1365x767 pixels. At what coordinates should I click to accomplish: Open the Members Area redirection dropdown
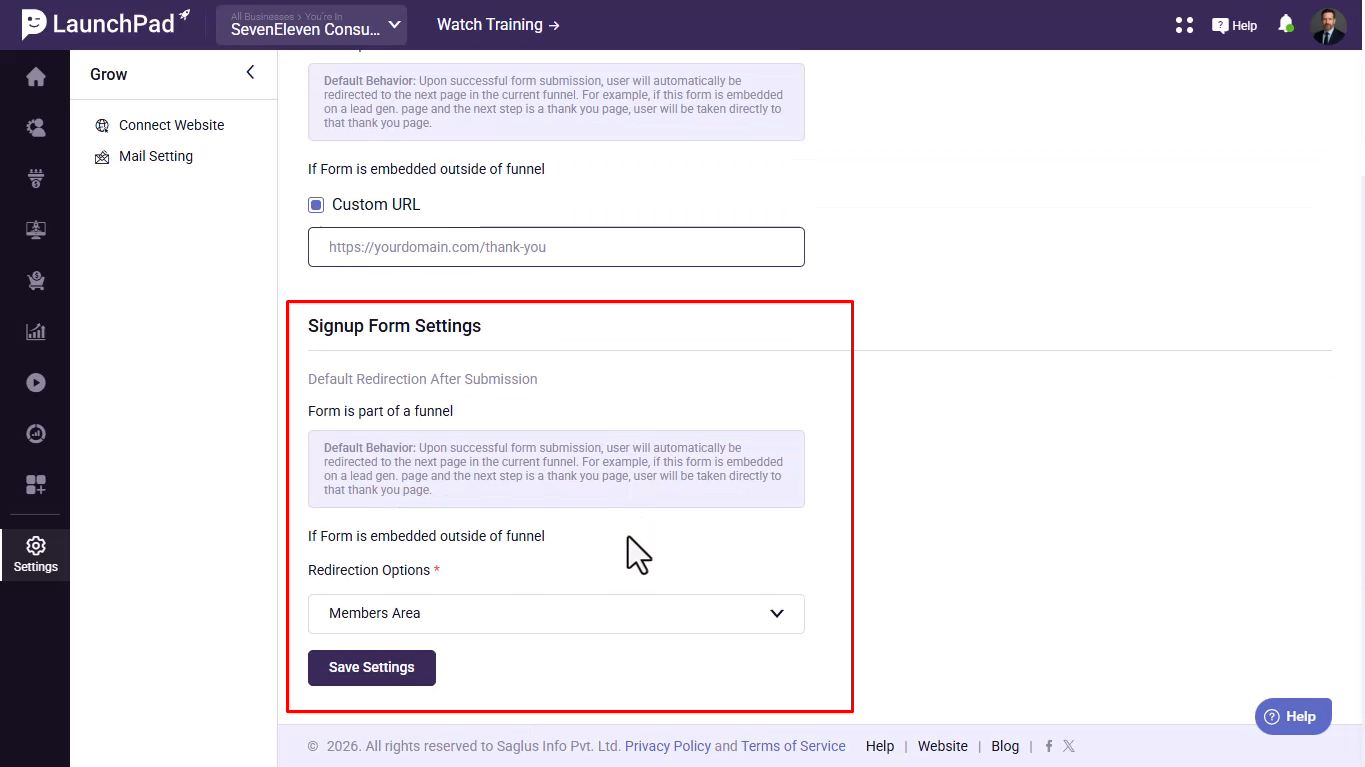556,614
